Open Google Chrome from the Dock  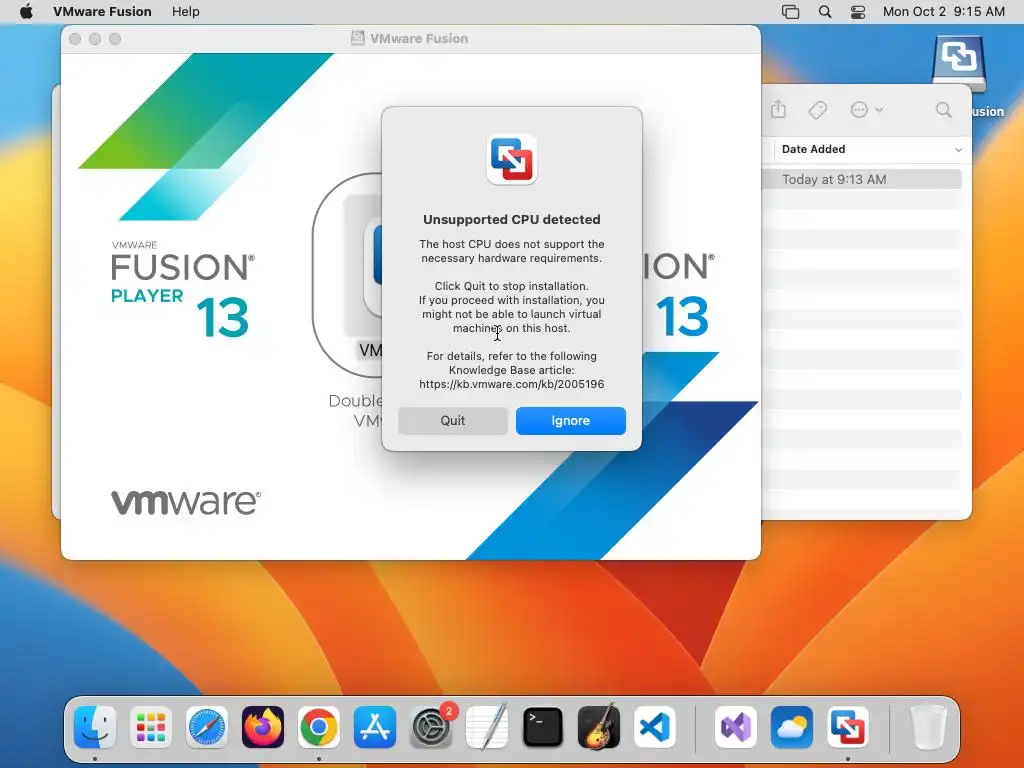pos(319,727)
